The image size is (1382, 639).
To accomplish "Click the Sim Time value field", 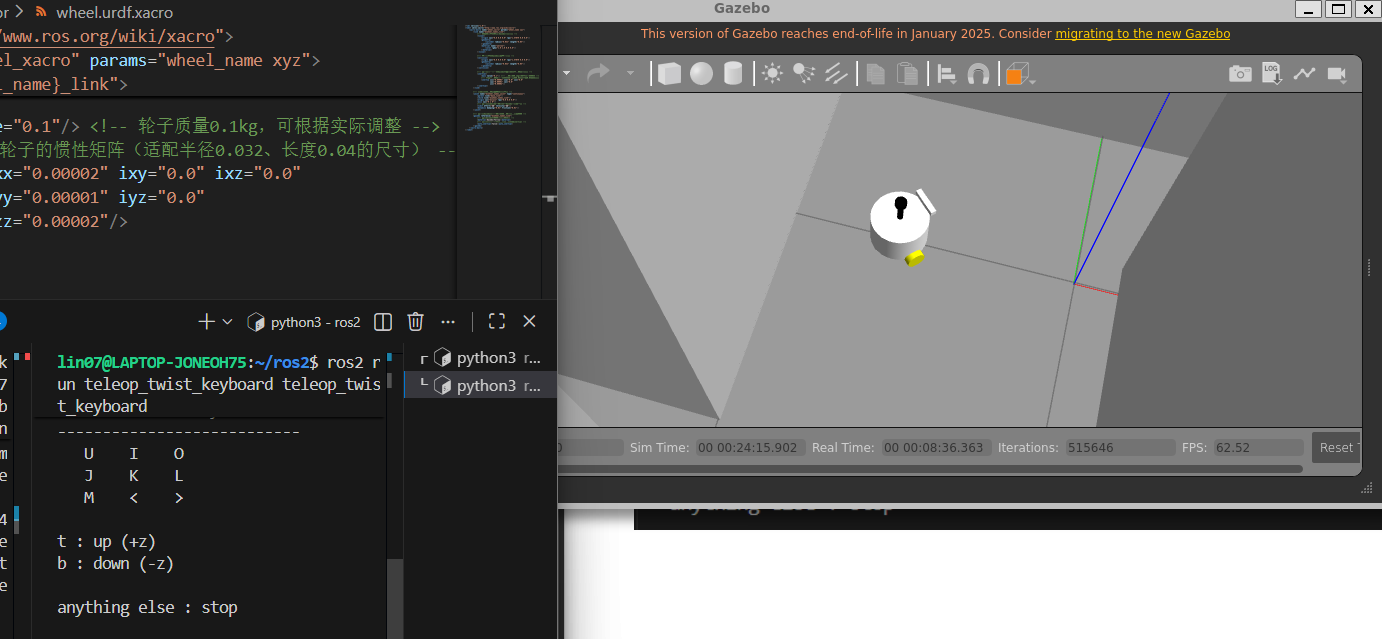I will (751, 448).
